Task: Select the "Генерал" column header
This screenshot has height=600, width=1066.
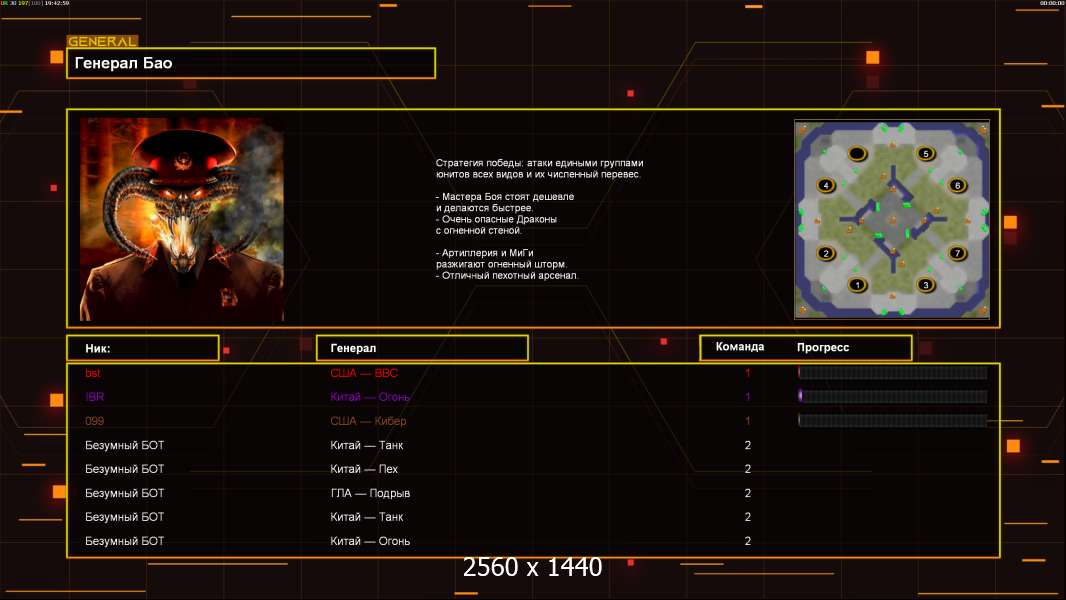Action: (x=421, y=348)
